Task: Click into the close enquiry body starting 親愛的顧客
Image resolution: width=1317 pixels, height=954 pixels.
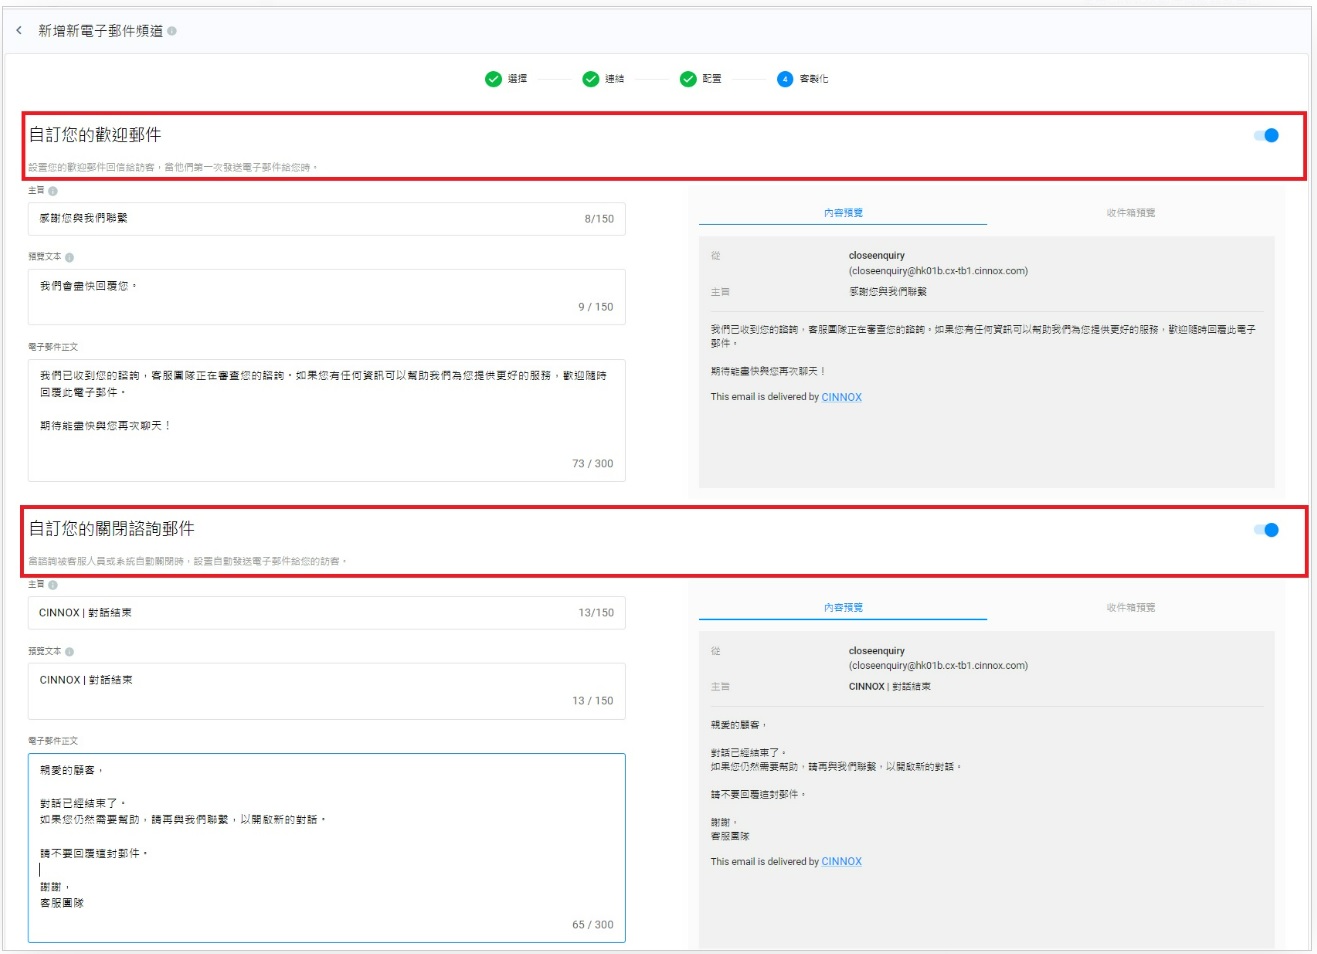Action: [x=327, y=848]
